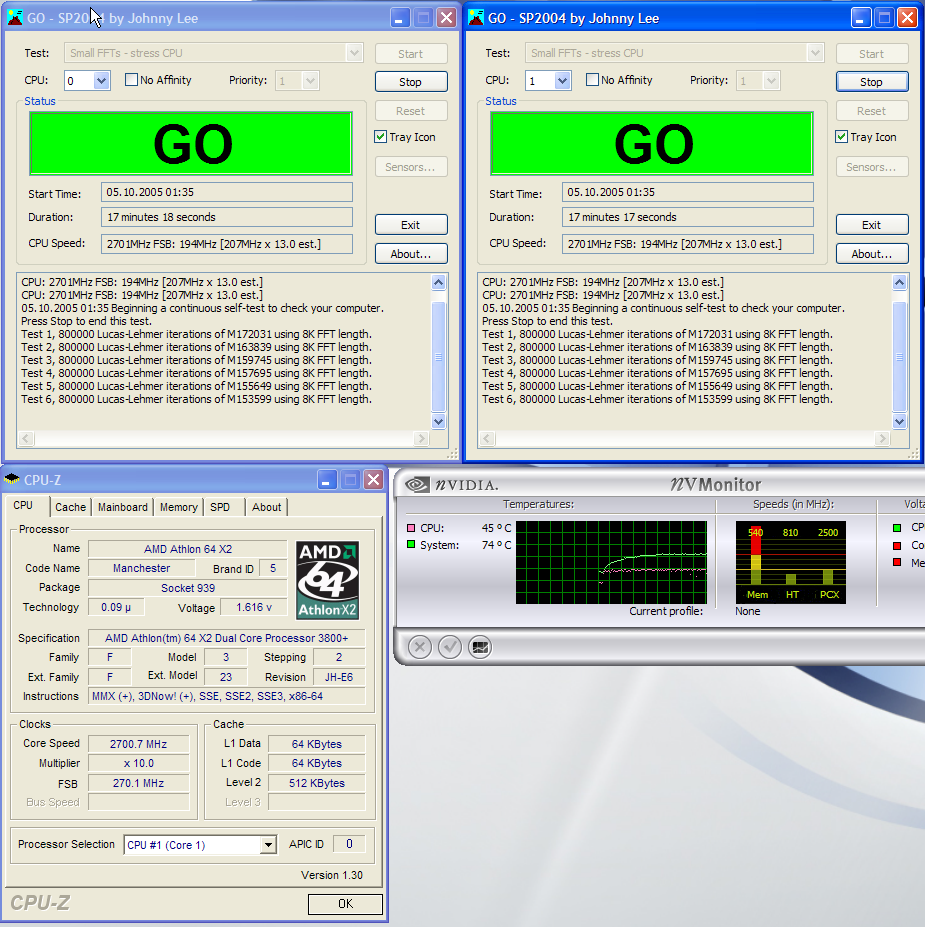Stop the stress test in left SP2004 window
Image resolution: width=925 pixels, height=927 pixels.
pos(411,82)
